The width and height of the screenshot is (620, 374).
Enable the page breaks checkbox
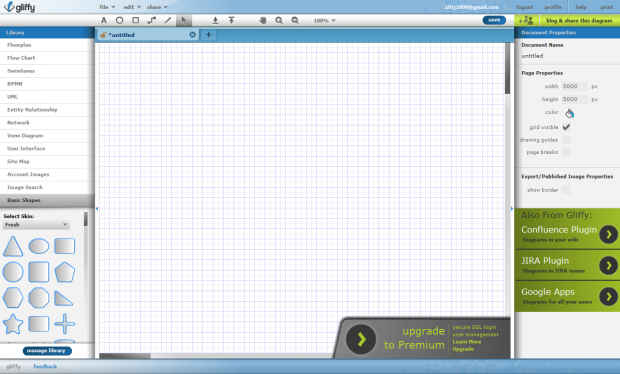566,152
